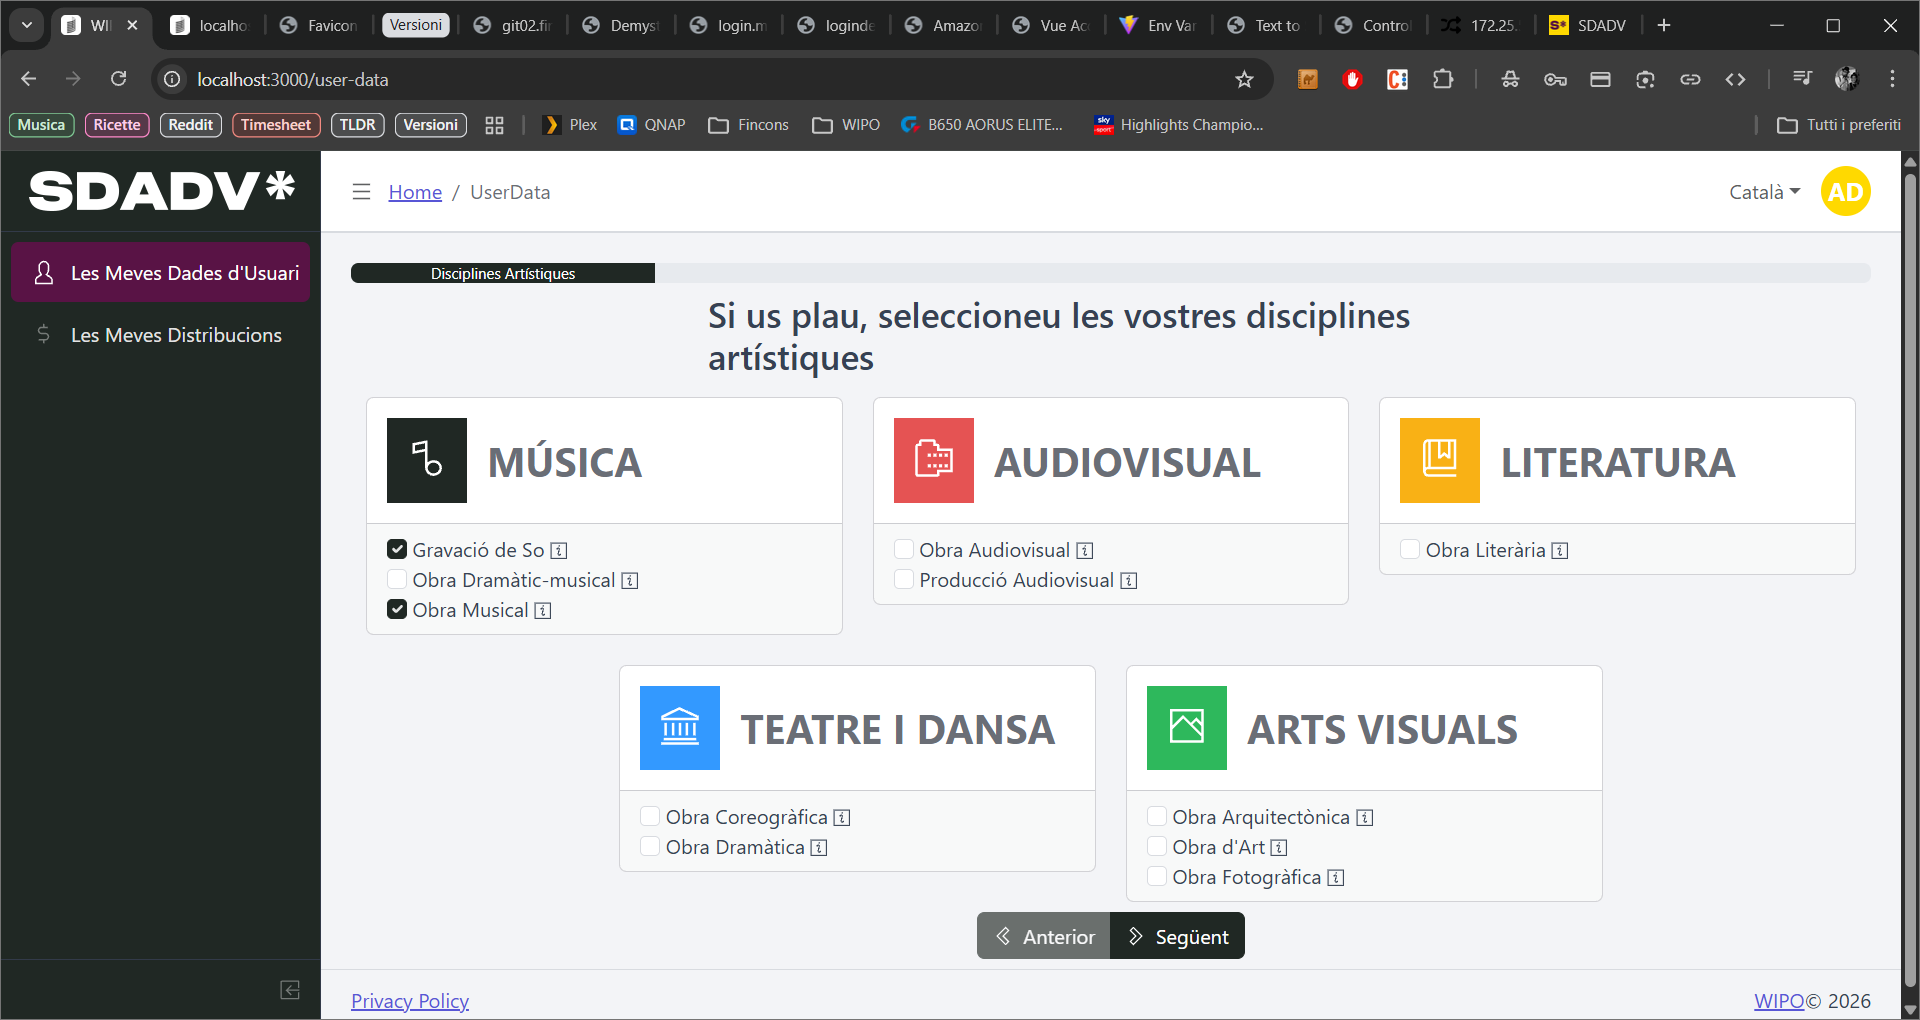Show info for Obra Coreogràfica
Image resolution: width=1920 pixels, height=1020 pixels.
842,818
